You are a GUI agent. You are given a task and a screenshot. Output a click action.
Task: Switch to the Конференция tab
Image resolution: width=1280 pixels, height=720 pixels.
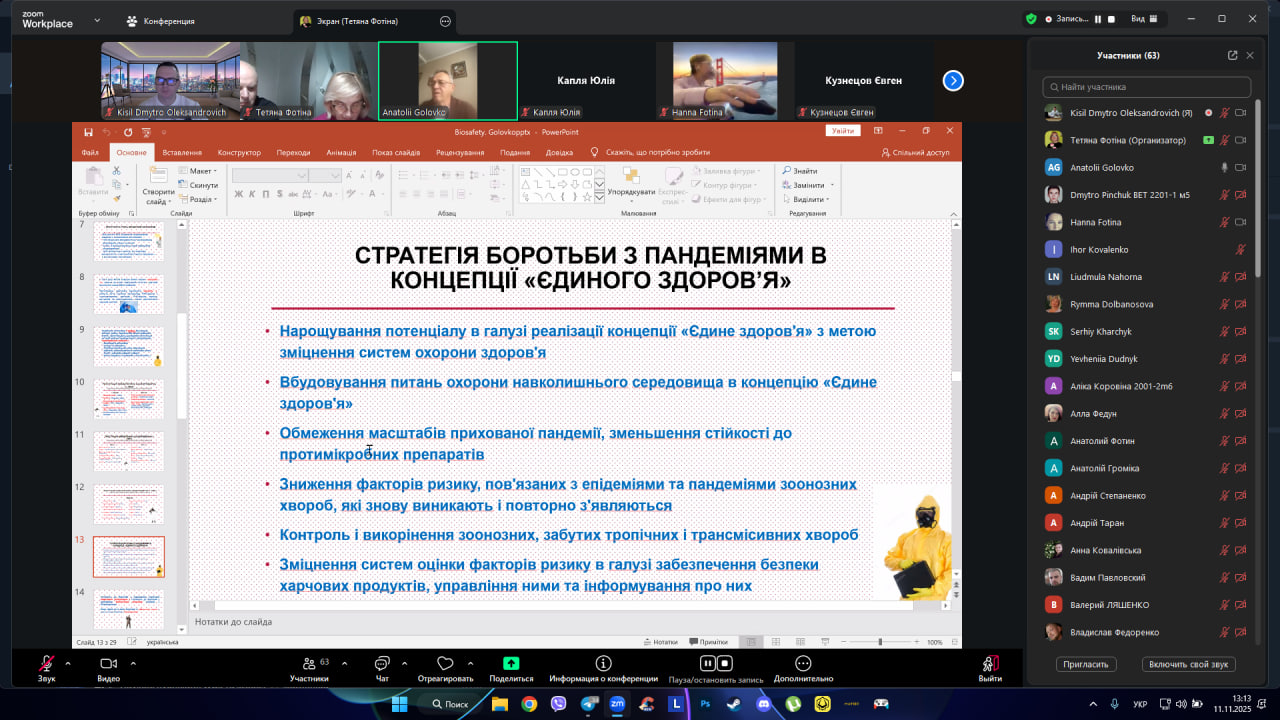pos(160,20)
